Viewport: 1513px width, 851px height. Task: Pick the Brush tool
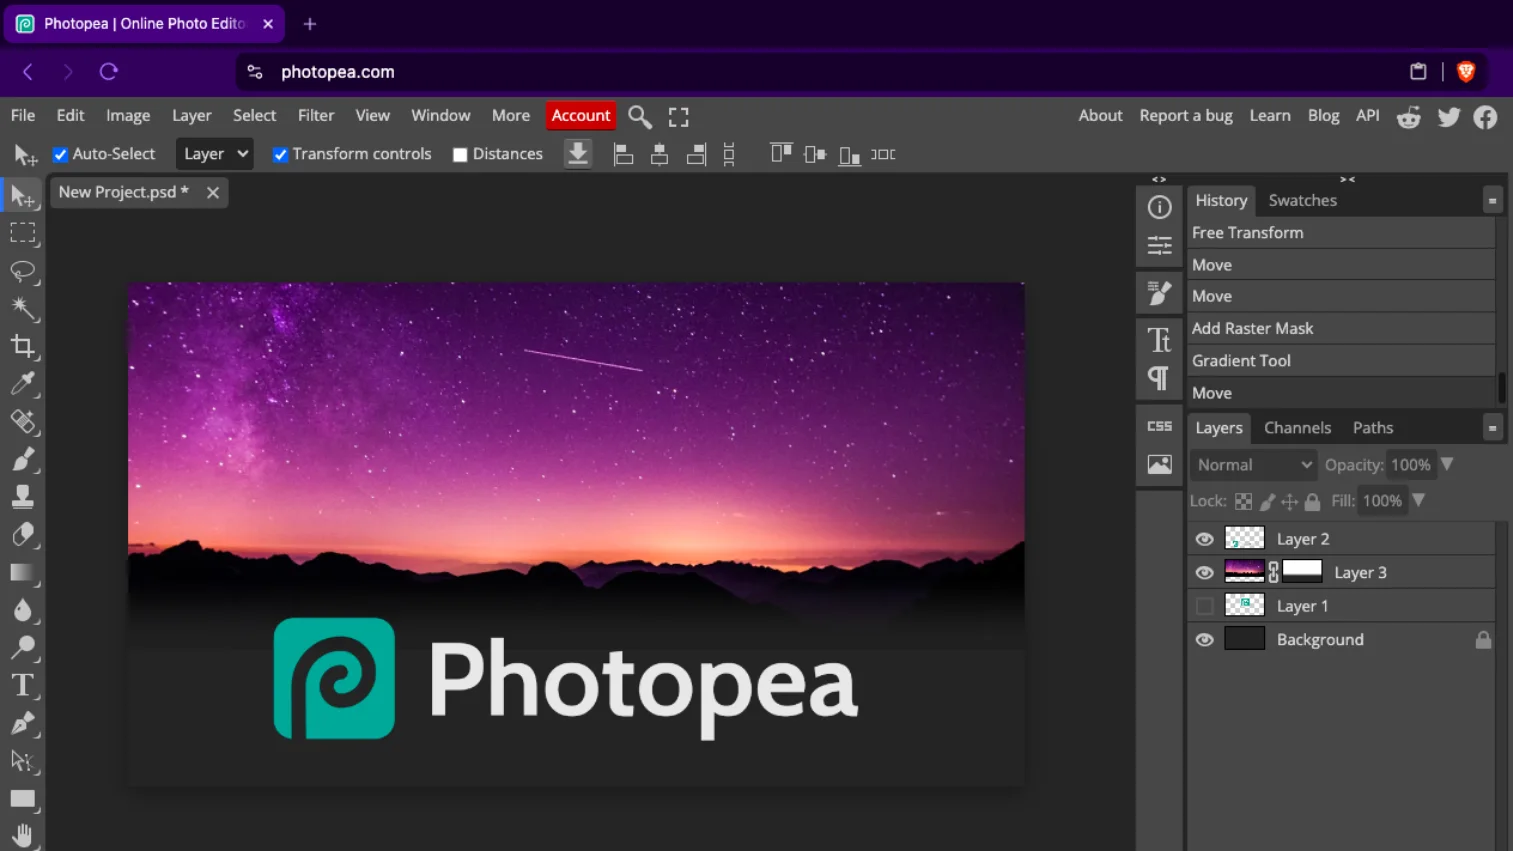point(23,460)
